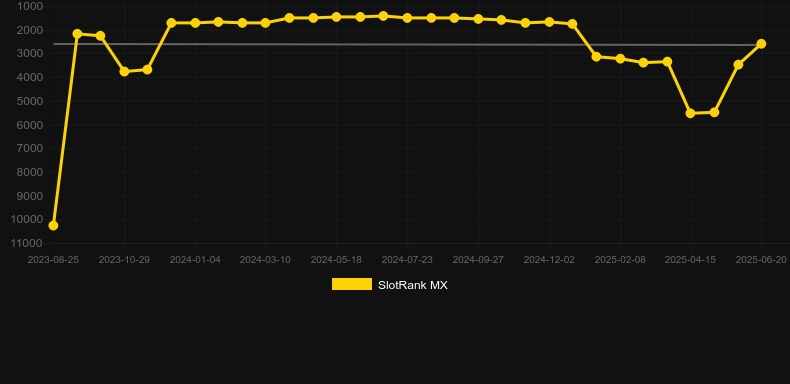Click the 2025-06-20 x-axis date label

click(x=761, y=260)
